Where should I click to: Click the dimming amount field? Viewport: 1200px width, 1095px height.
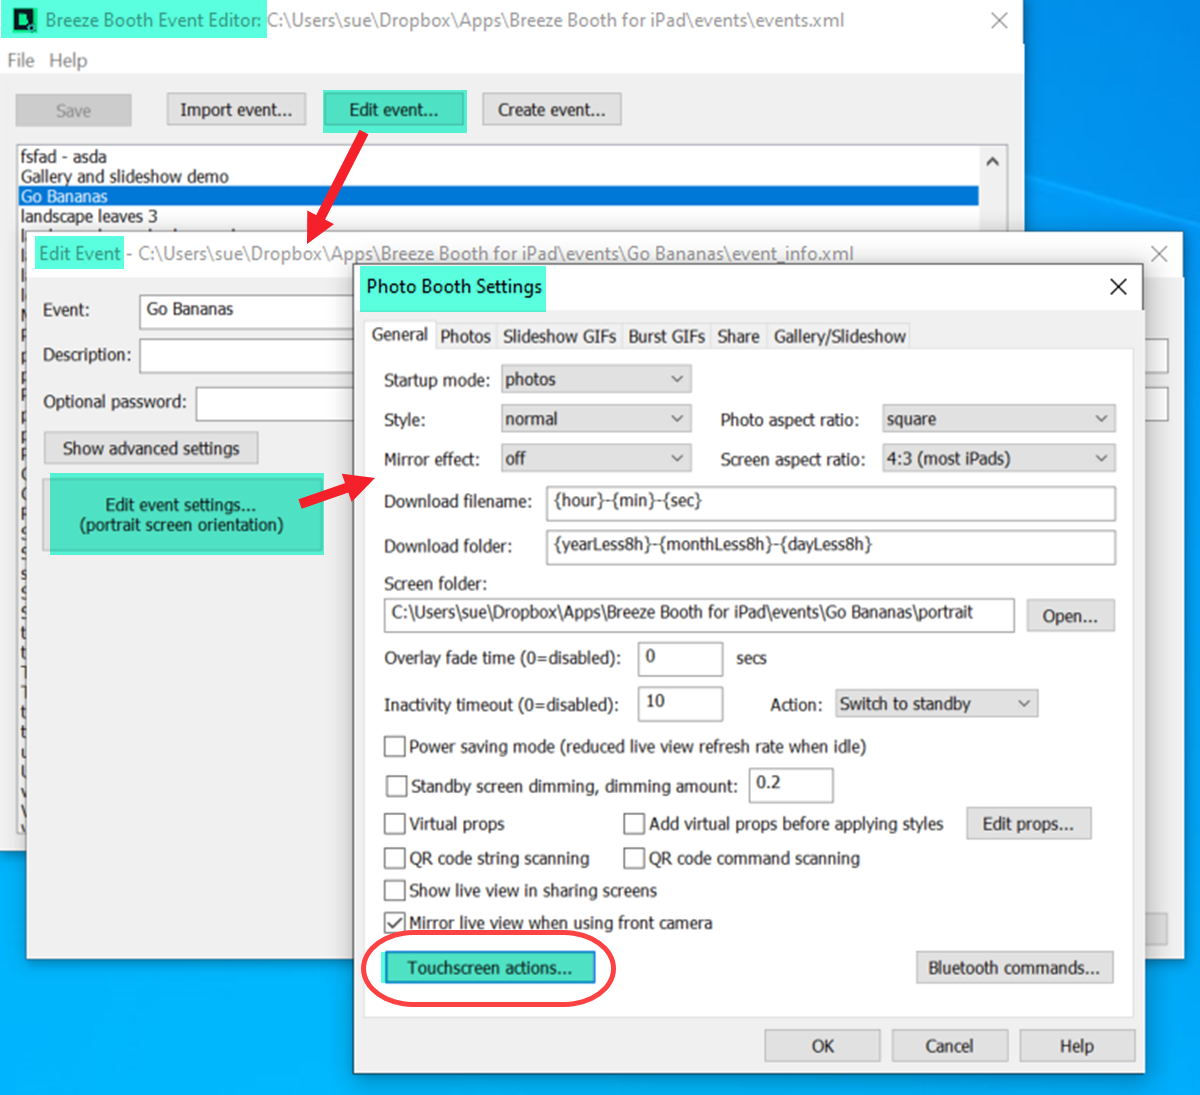791,785
